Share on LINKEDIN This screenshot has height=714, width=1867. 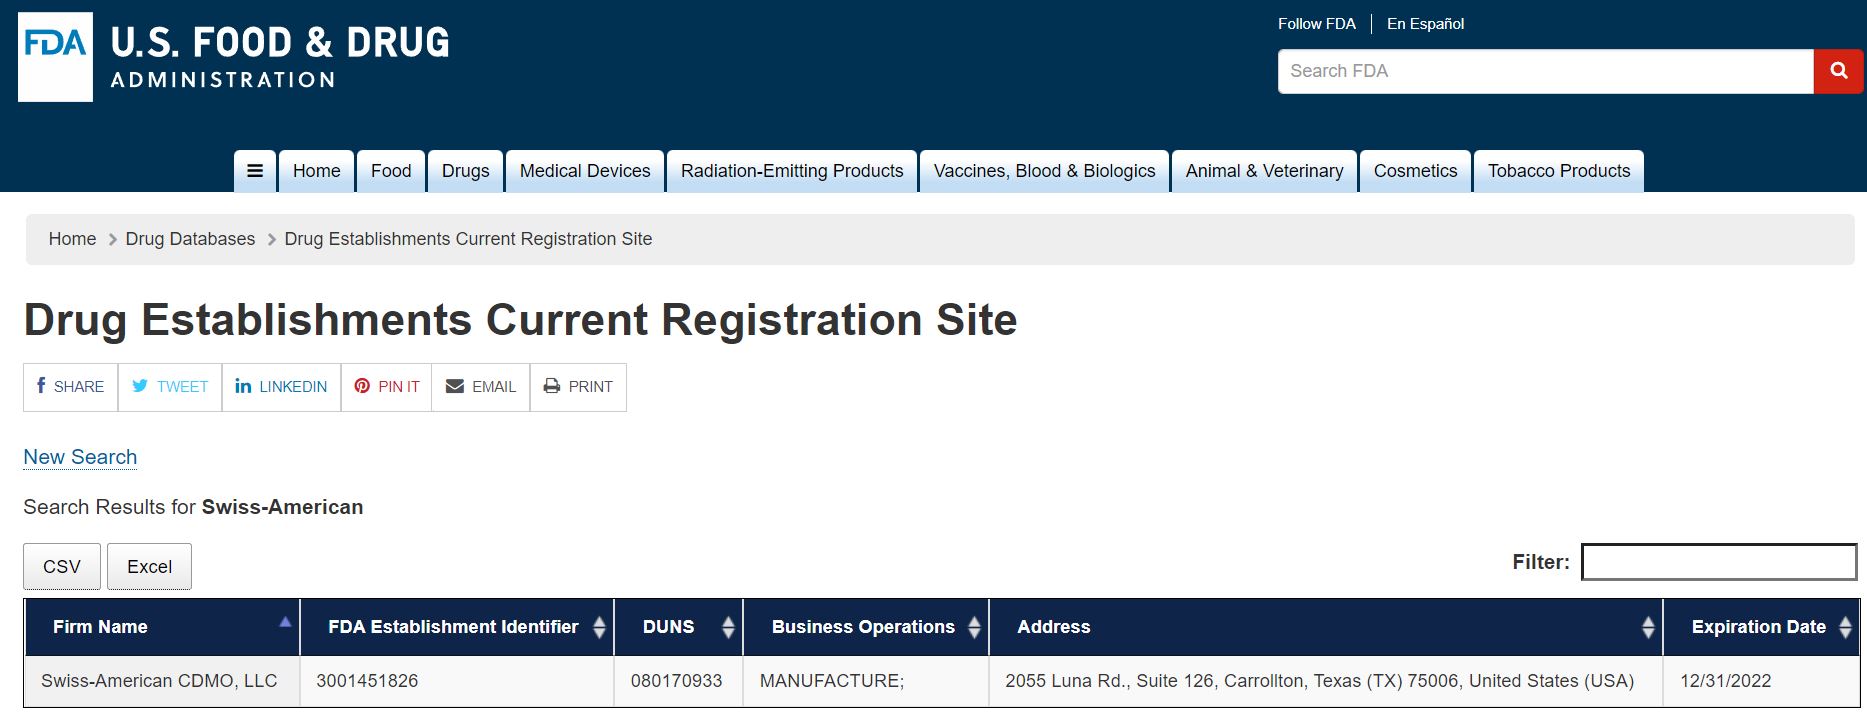click(281, 387)
